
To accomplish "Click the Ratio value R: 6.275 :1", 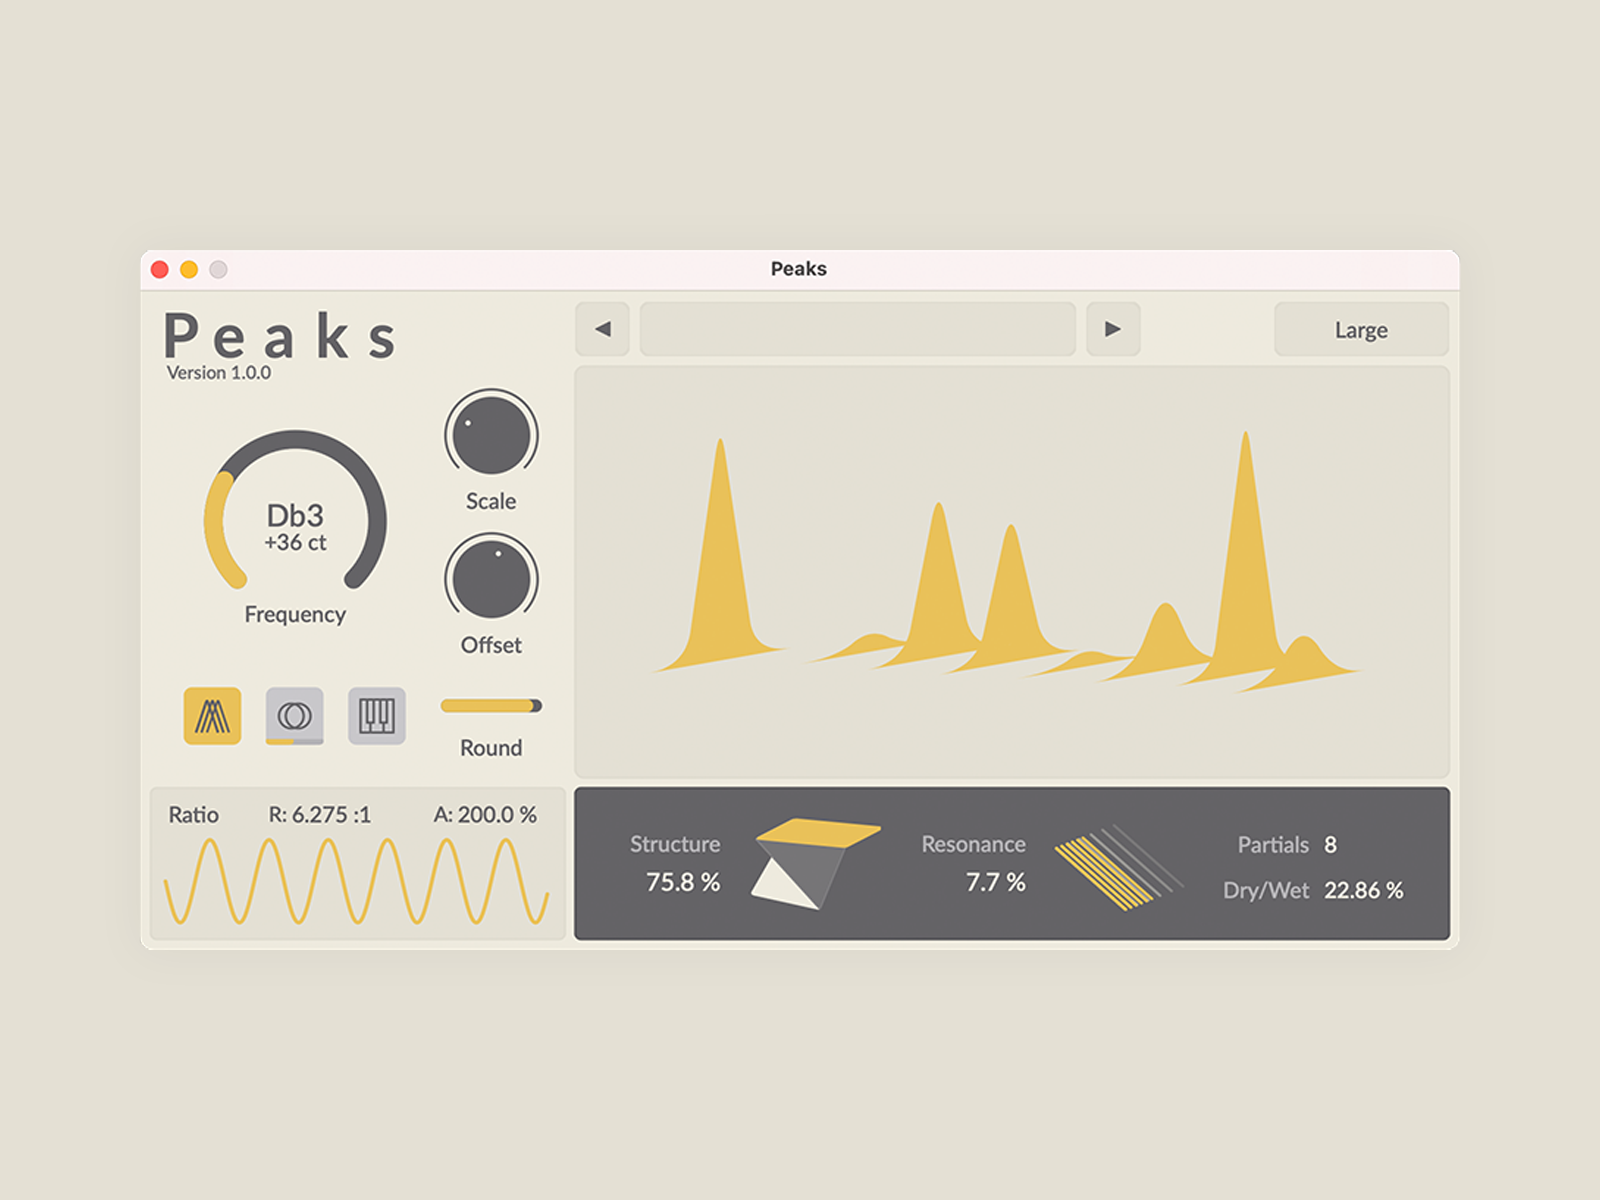I will click(x=319, y=815).
